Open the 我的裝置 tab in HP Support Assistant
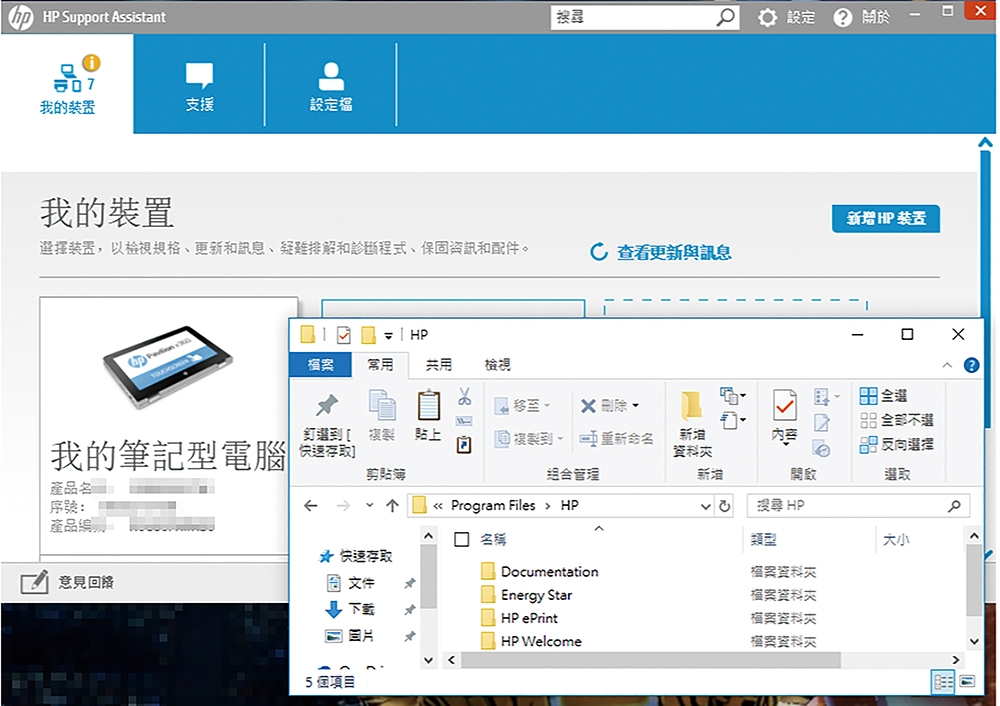The width and height of the screenshot is (1000, 706). coord(68,84)
